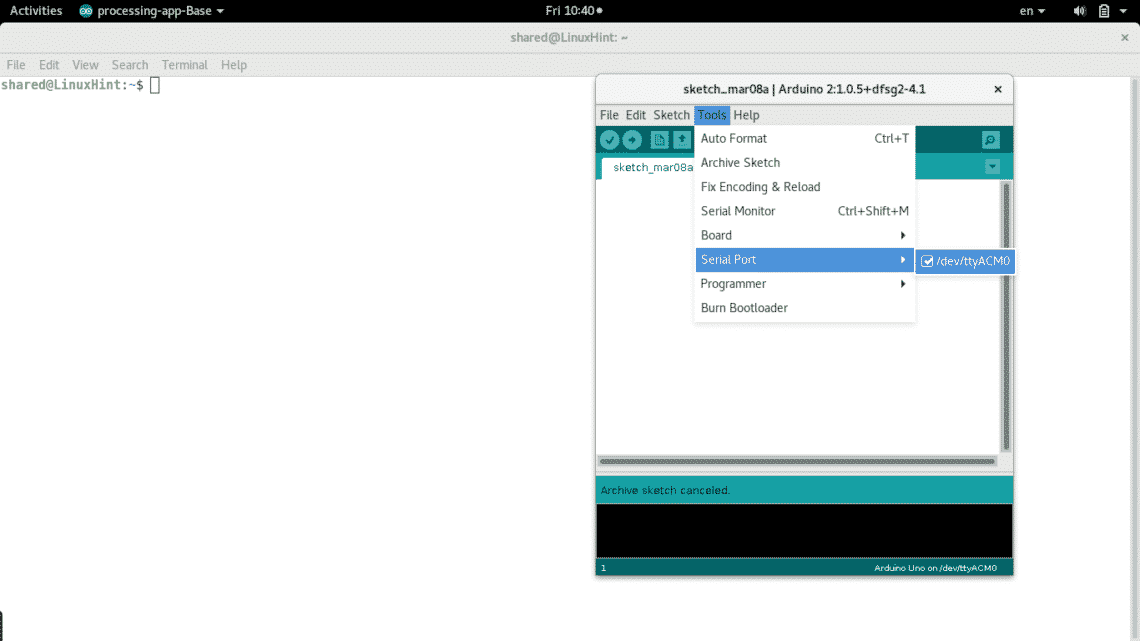Select the sketch_mar08a tab
The height and width of the screenshot is (641, 1140).
(x=649, y=167)
